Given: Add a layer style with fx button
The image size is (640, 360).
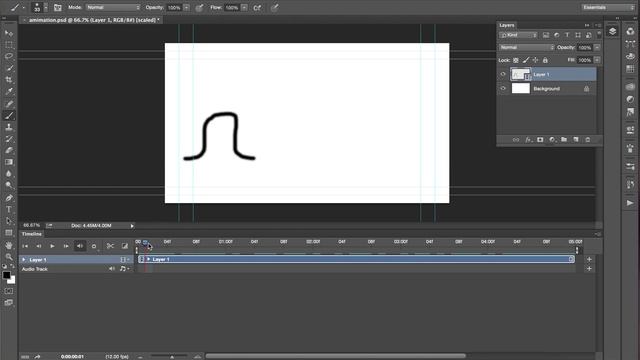Looking at the screenshot, I should point(528,140).
